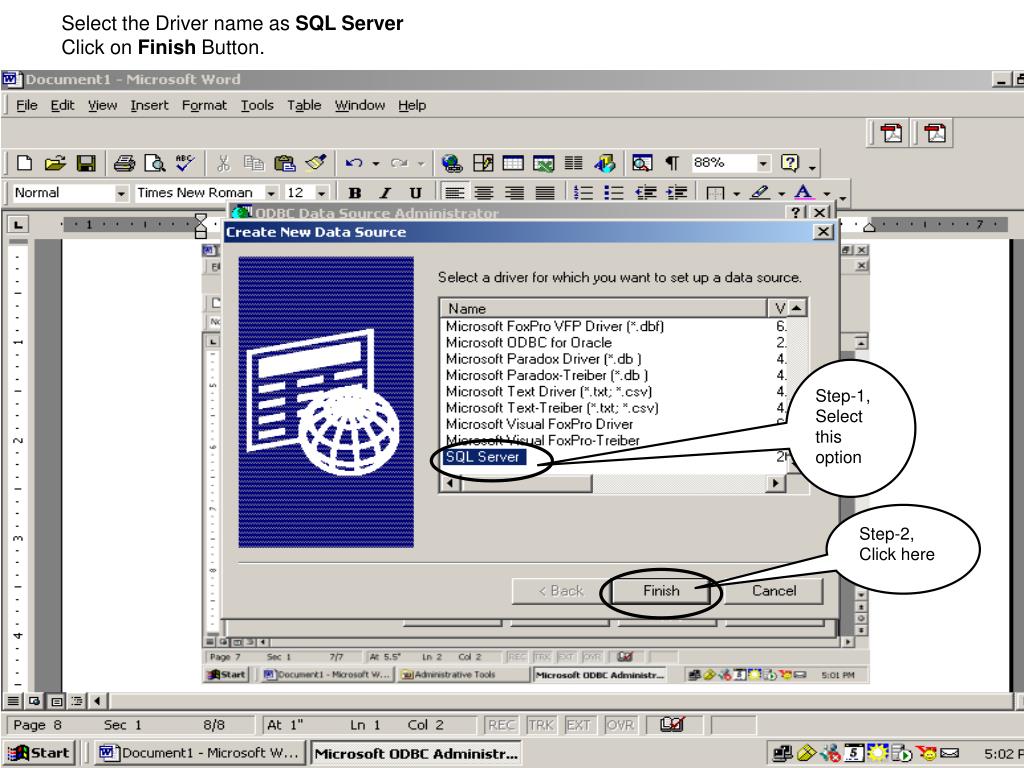Open the Insert menu
The height and width of the screenshot is (768, 1024).
150,105
